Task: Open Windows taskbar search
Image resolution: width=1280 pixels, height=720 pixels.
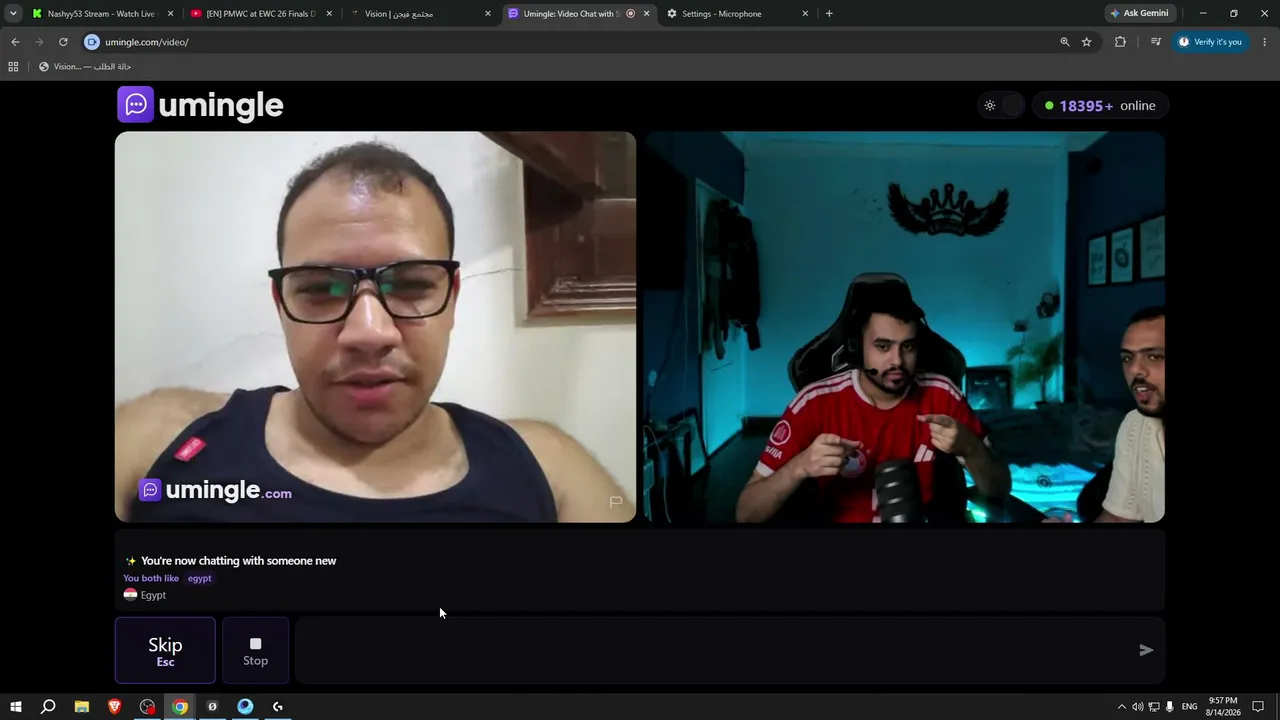Action: 48,707
